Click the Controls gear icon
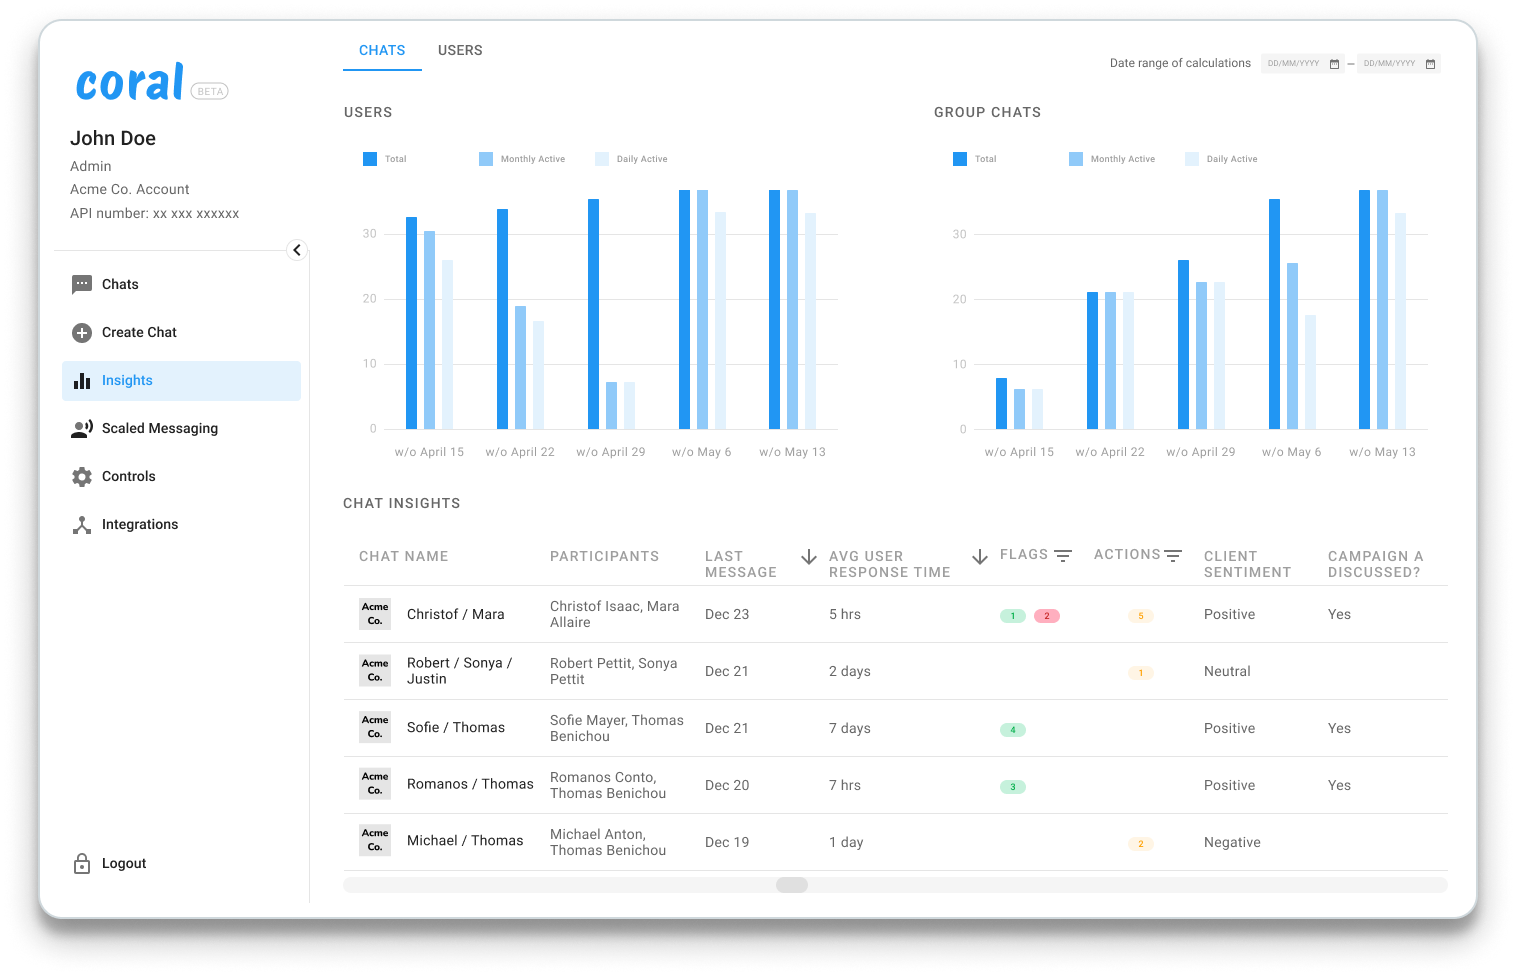 pos(82,477)
